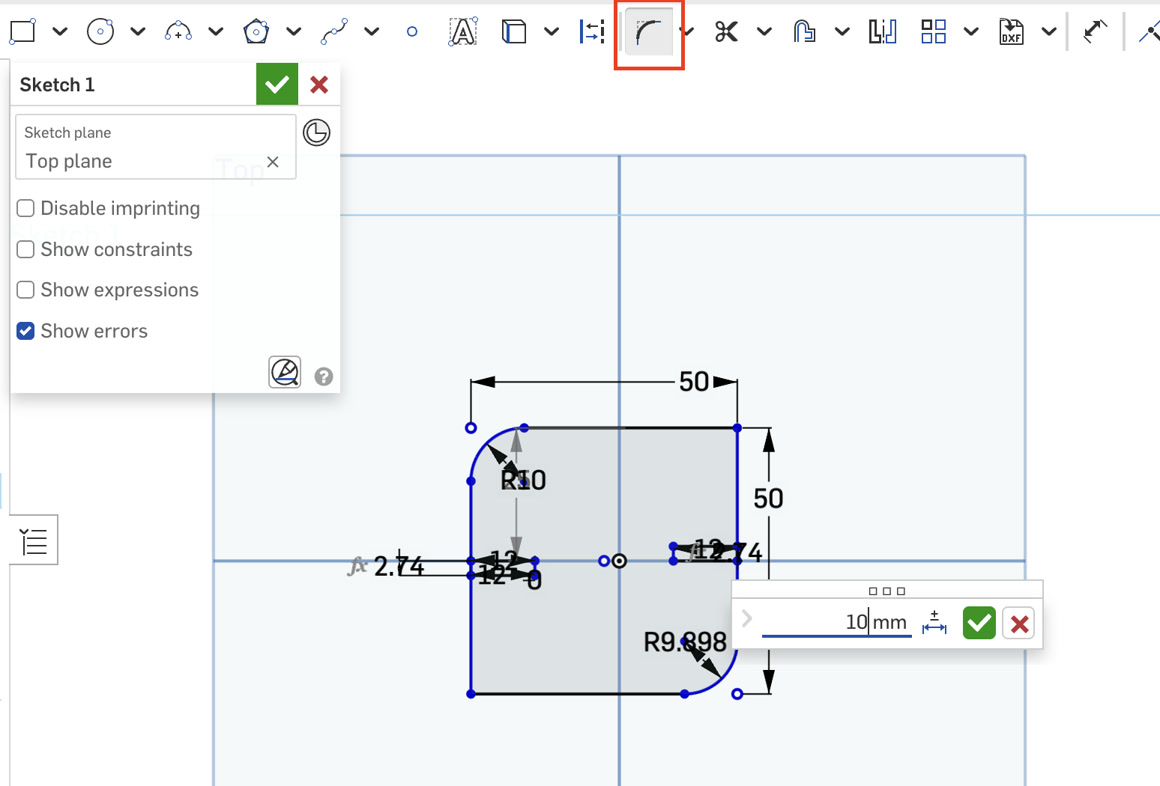The height and width of the screenshot is (786, 1160).
Task: Select the Center point circle tool
Action: pos(100,32)
